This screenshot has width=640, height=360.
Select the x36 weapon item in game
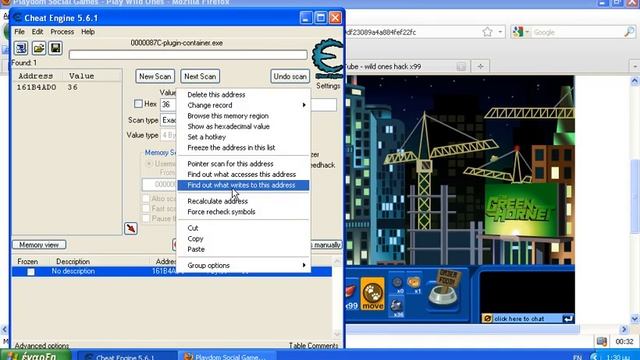pyautogui.click(x=397, y=307)
